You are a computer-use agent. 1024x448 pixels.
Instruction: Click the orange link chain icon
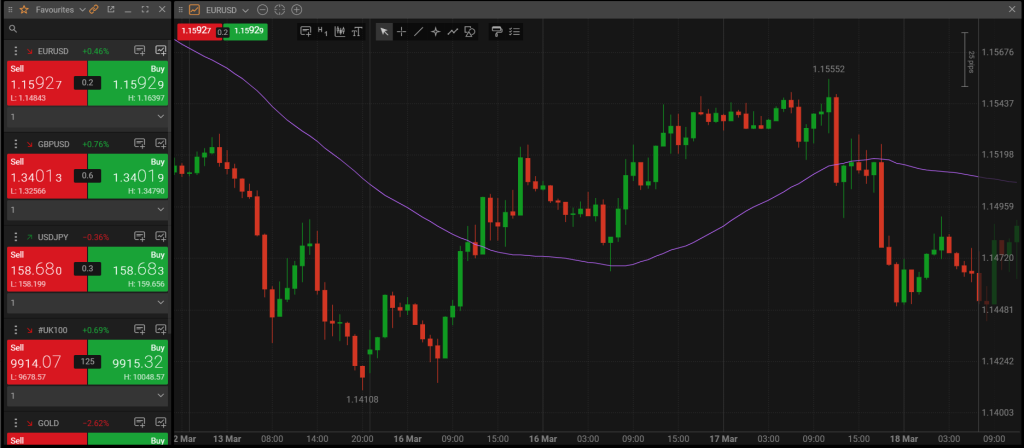[93, 10]
